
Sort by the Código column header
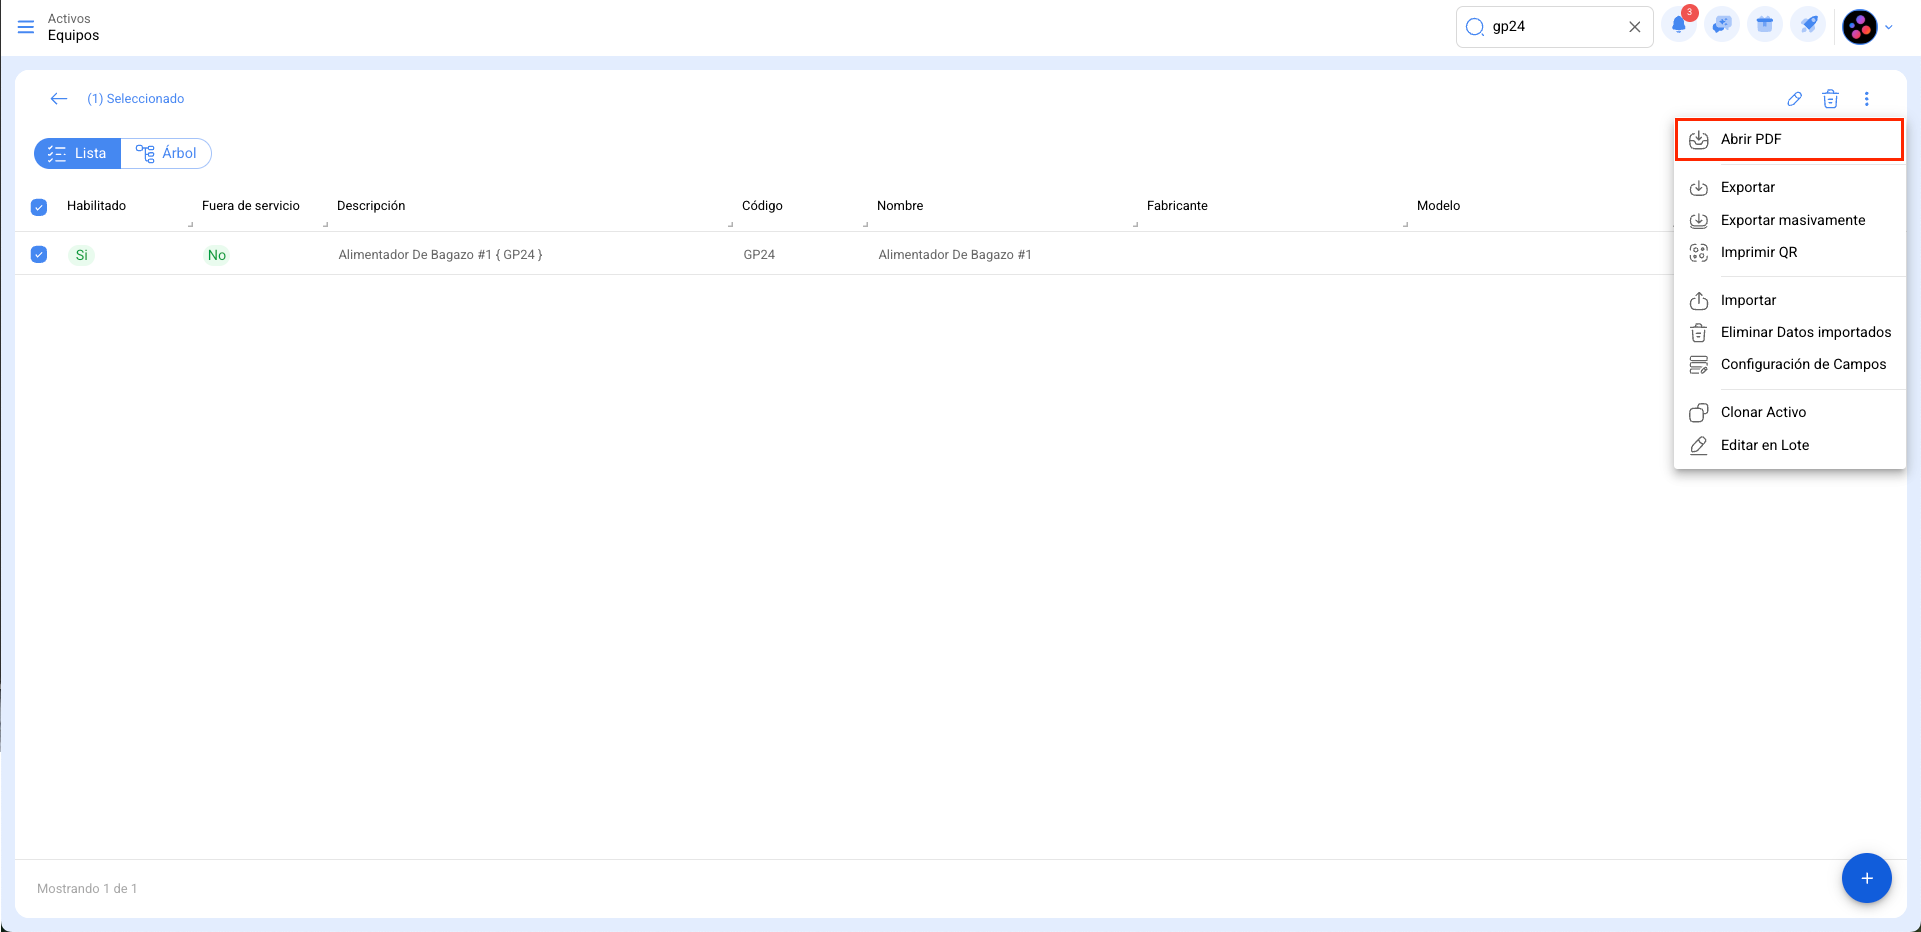762,206
